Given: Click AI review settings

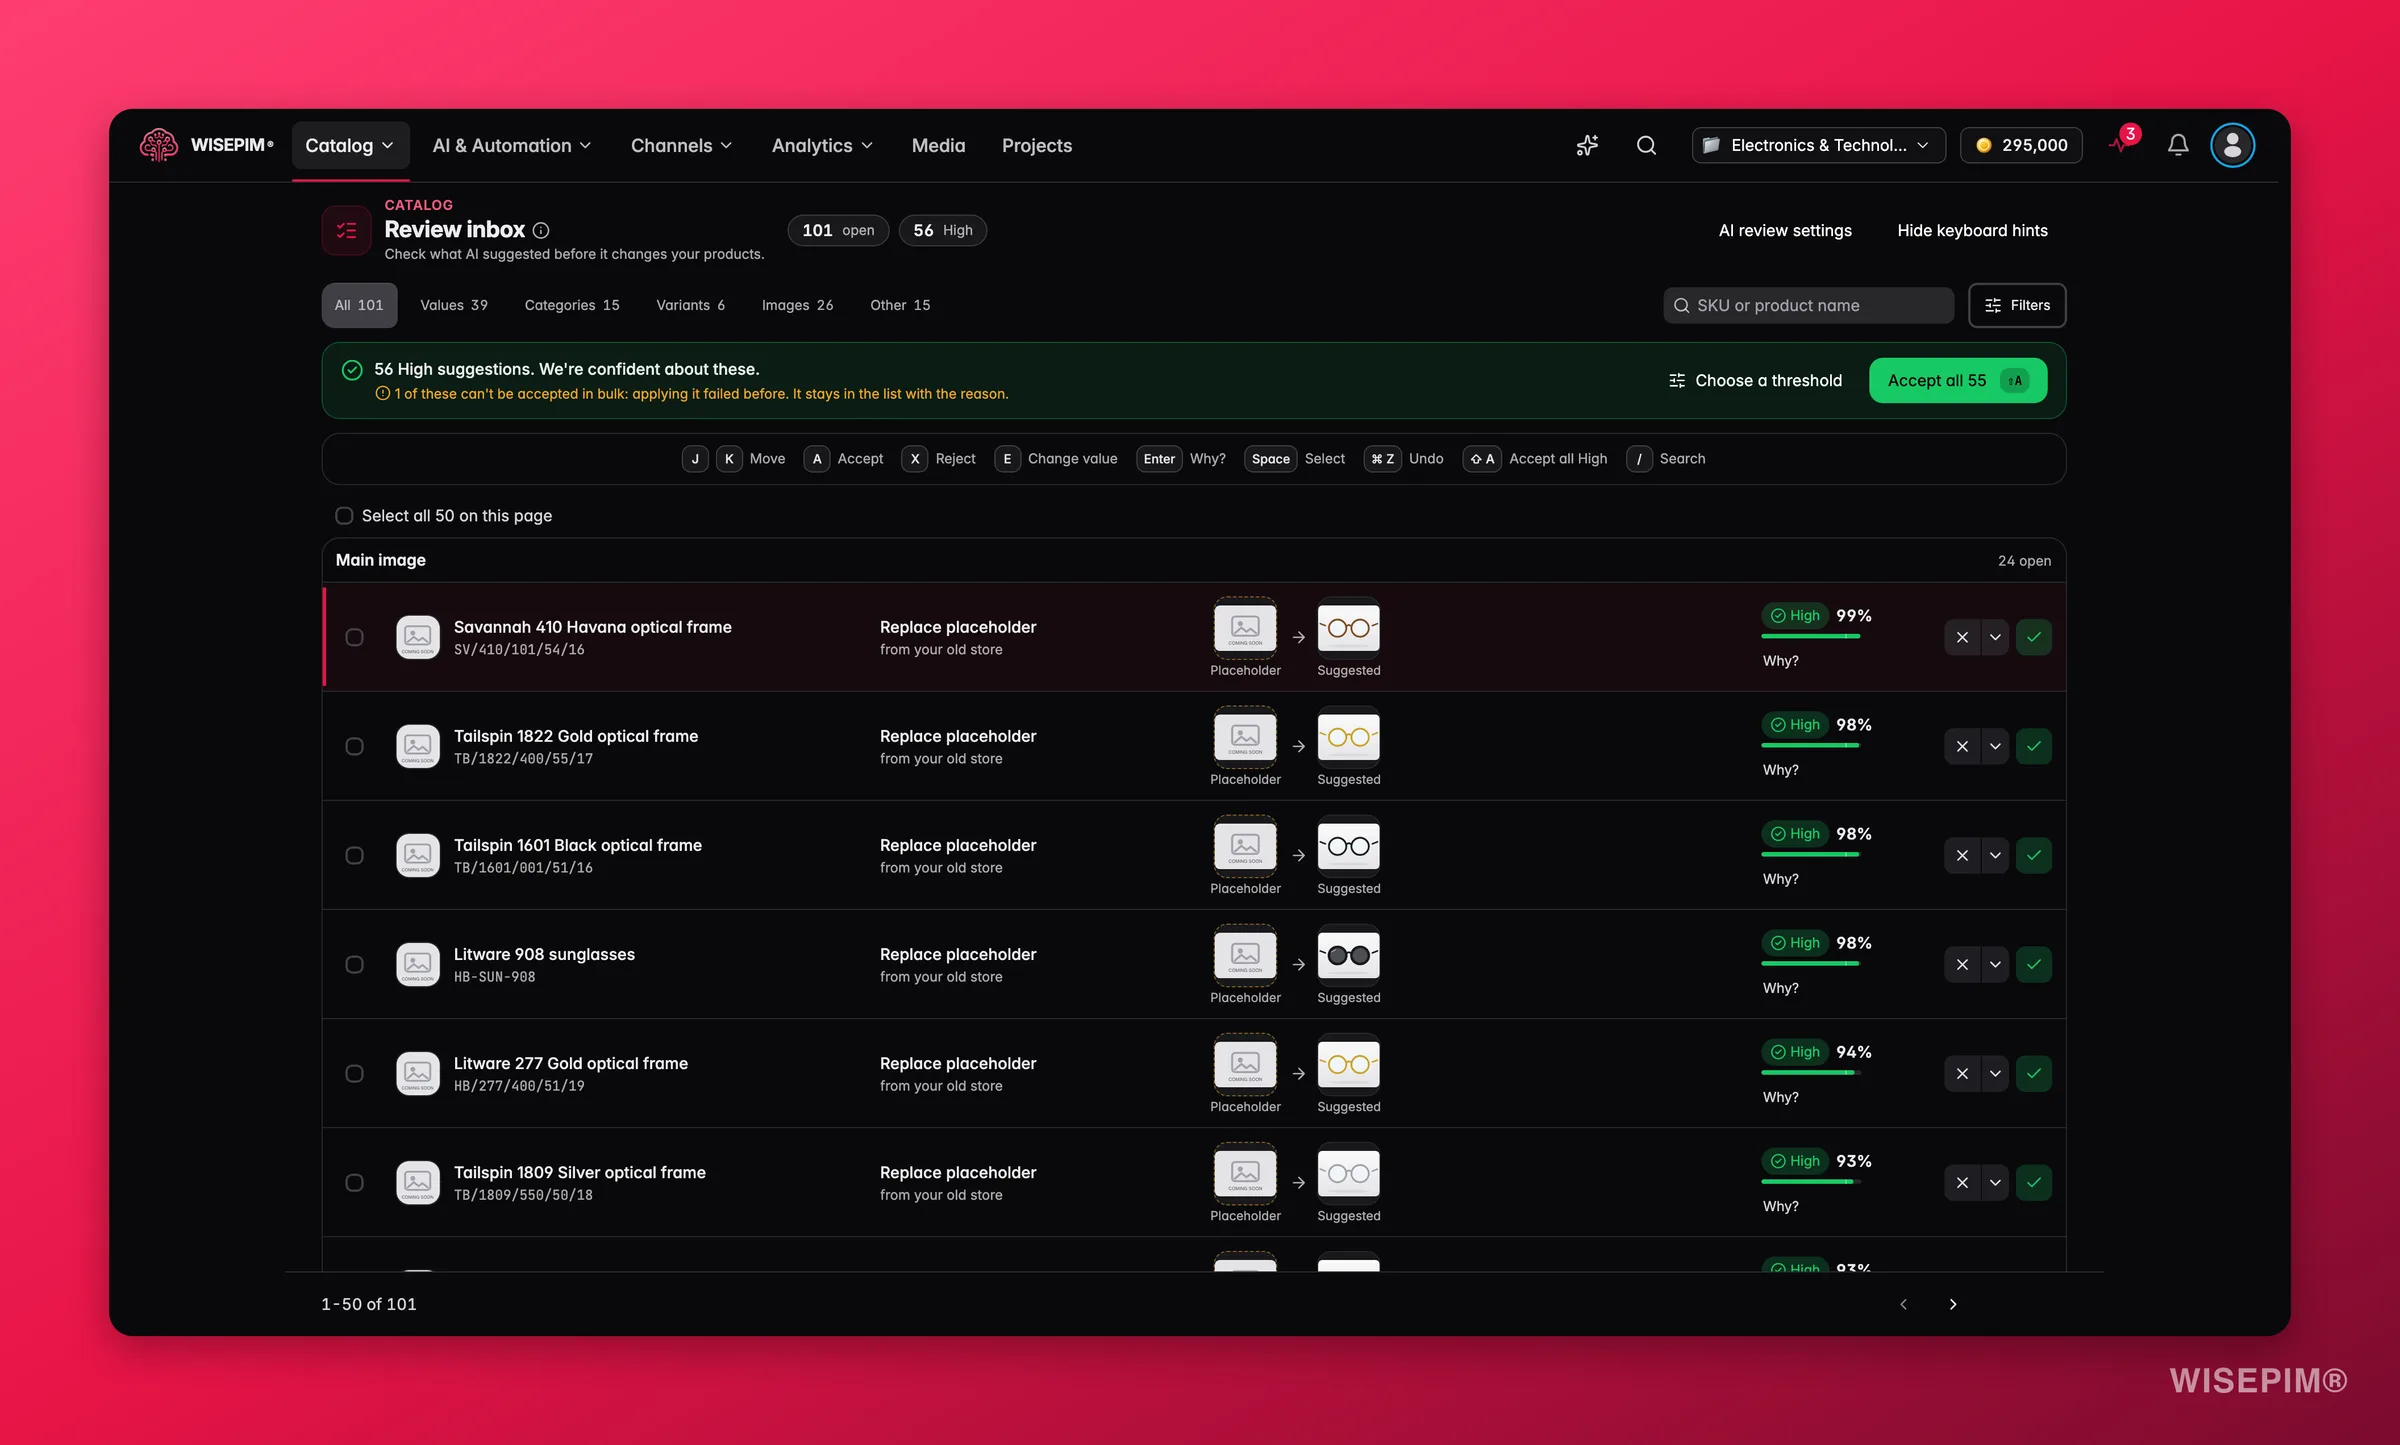Looking at the screenshot, I should point(1785,230).
